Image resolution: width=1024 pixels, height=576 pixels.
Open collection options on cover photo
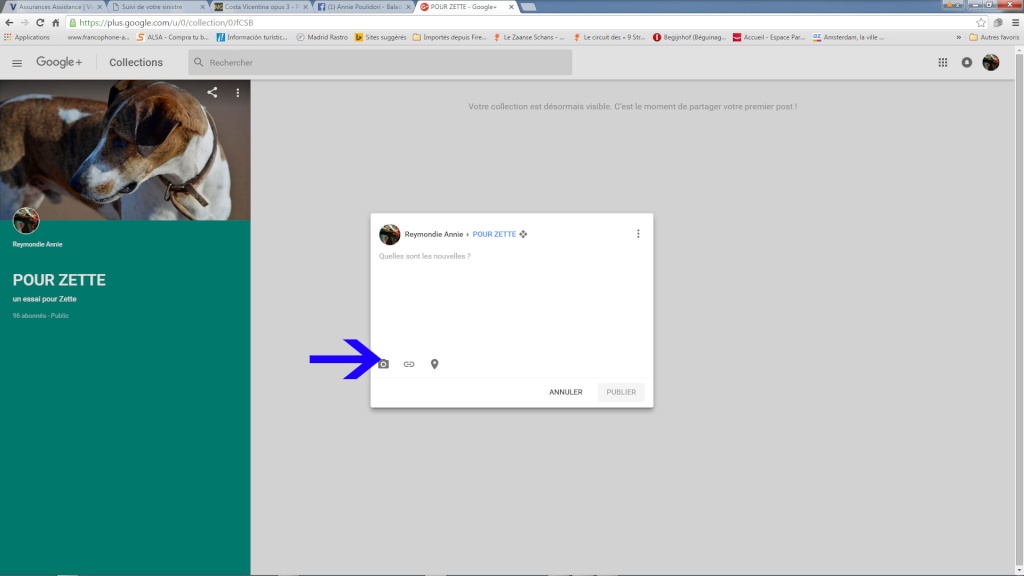pyautogui.click(x=238, y=93)
